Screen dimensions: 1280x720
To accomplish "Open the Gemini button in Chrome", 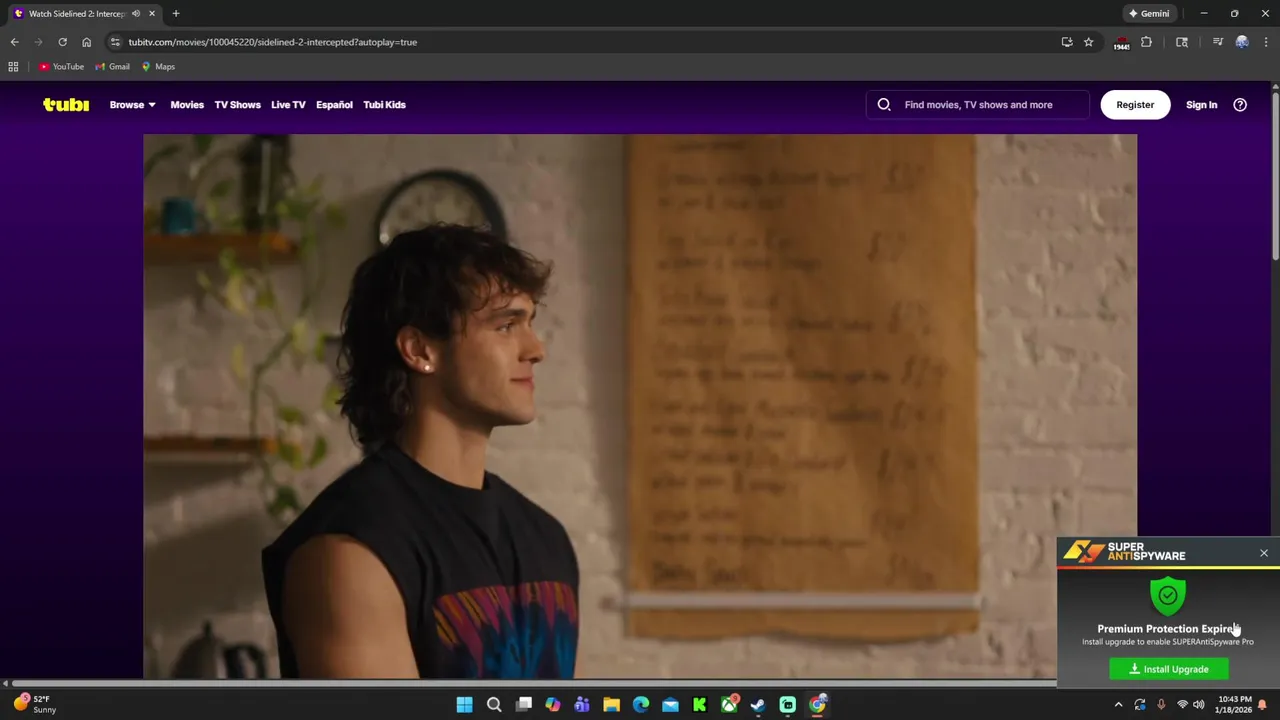I will click(1148, 14).
